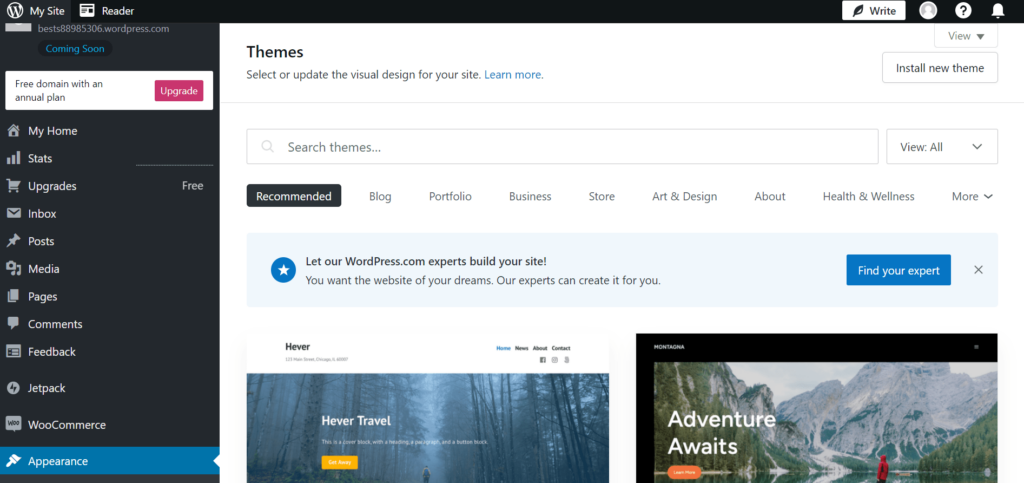1024x483 pixels.
Task: Open the Jetpack sidebar label
Action: pos(46,388)
